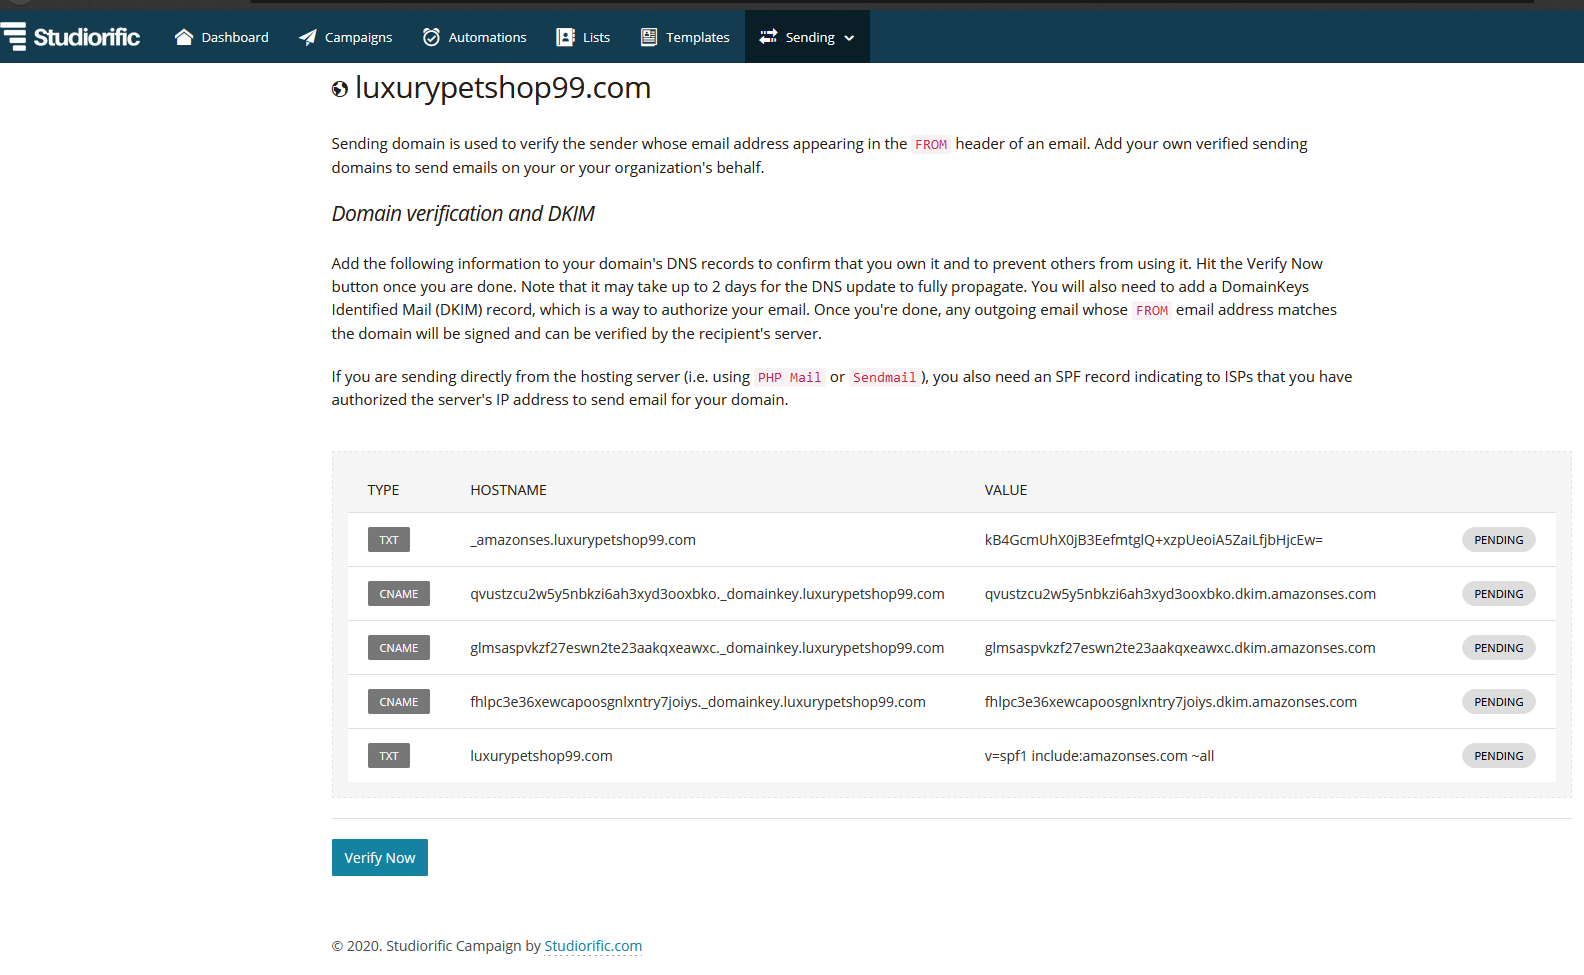
Task: Click CNAME badge of glmsaspvkzf record
Action: [399, 648]
